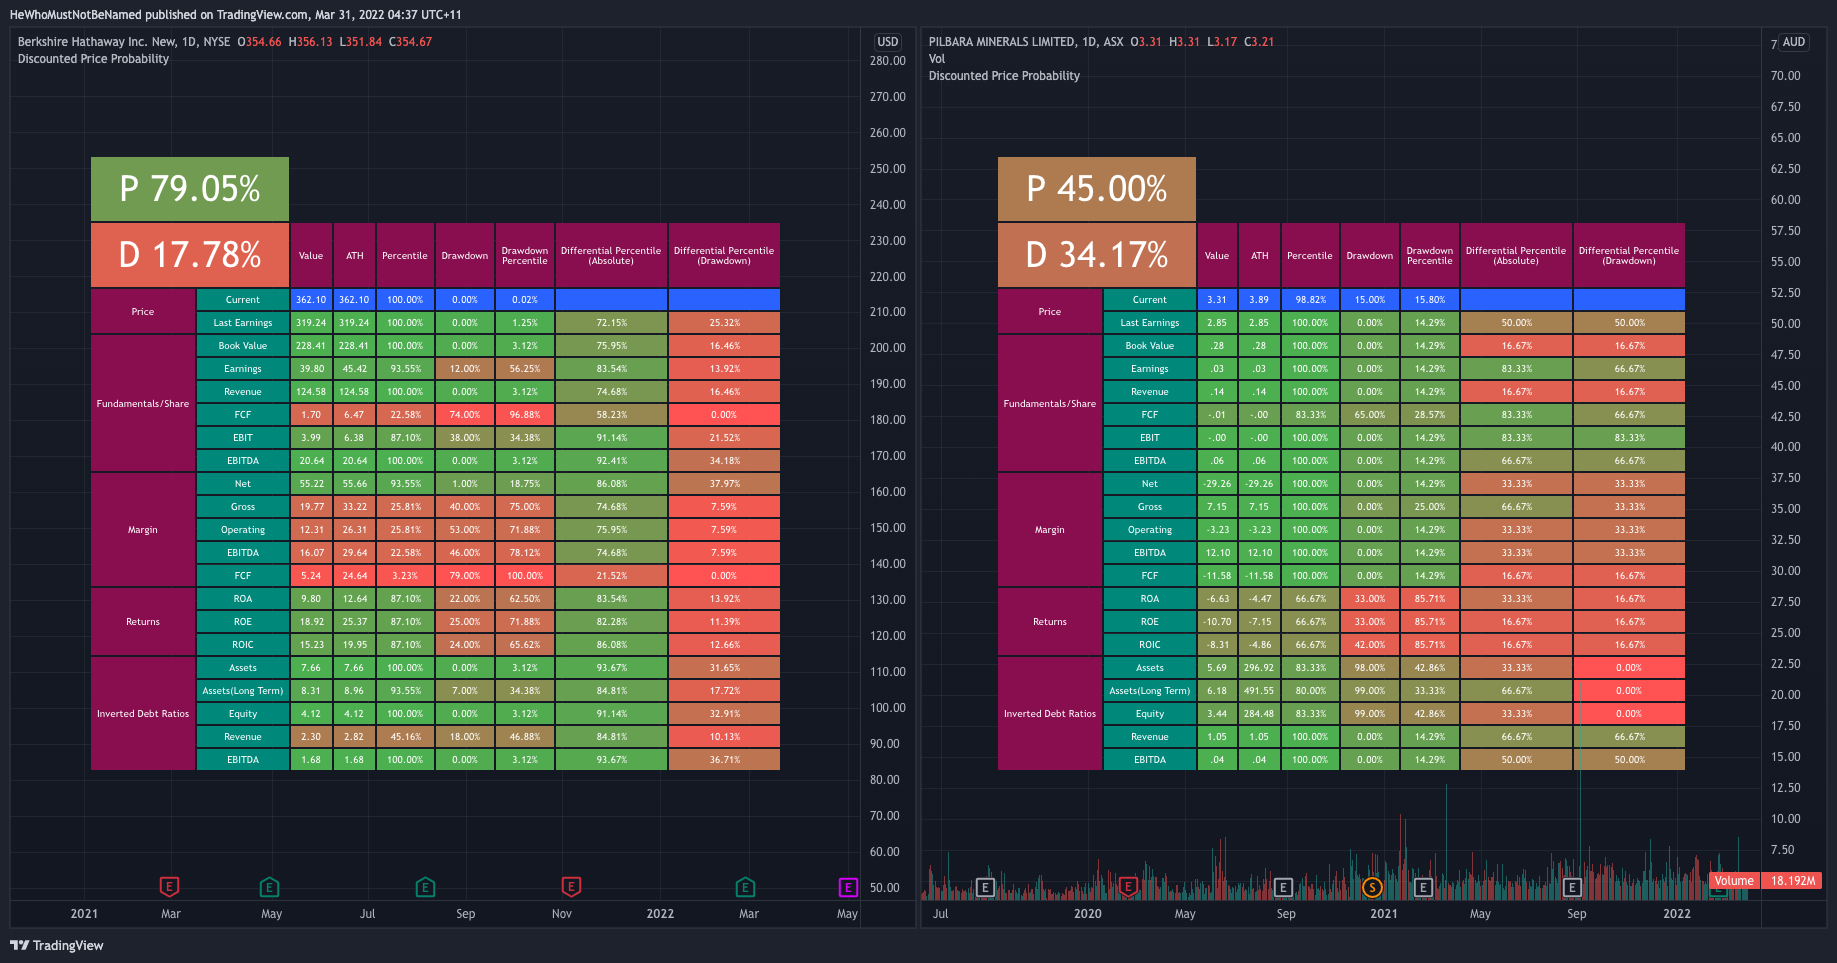Click the green earnings marker above May 2021

pos(269,887)
